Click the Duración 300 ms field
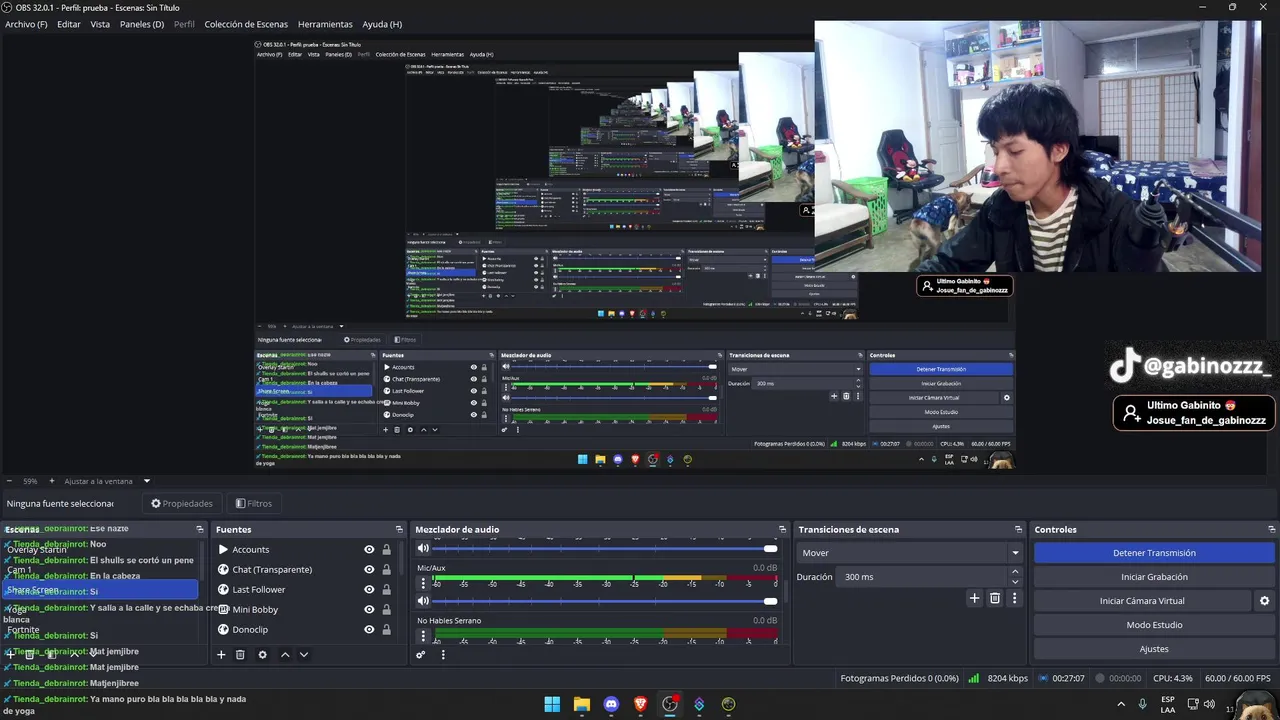The image size is (1280, 720). coord(921,577)
